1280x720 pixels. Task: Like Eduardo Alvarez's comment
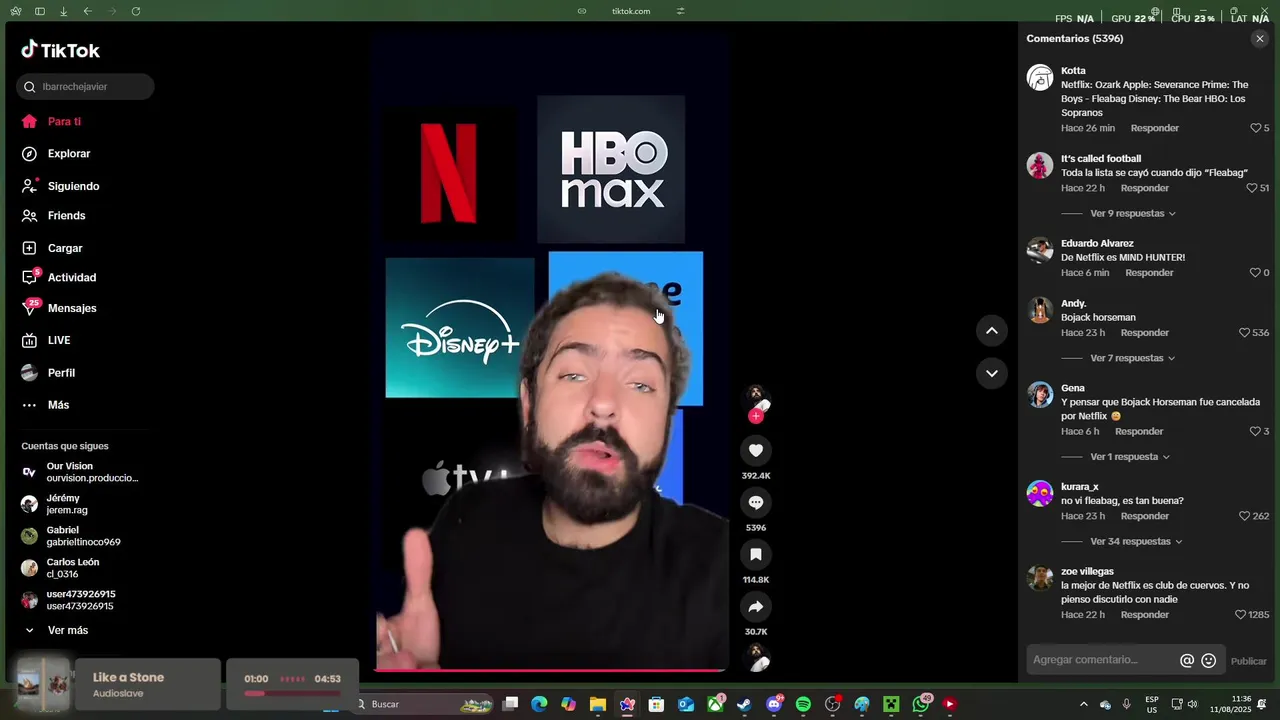click(1255, 273)
